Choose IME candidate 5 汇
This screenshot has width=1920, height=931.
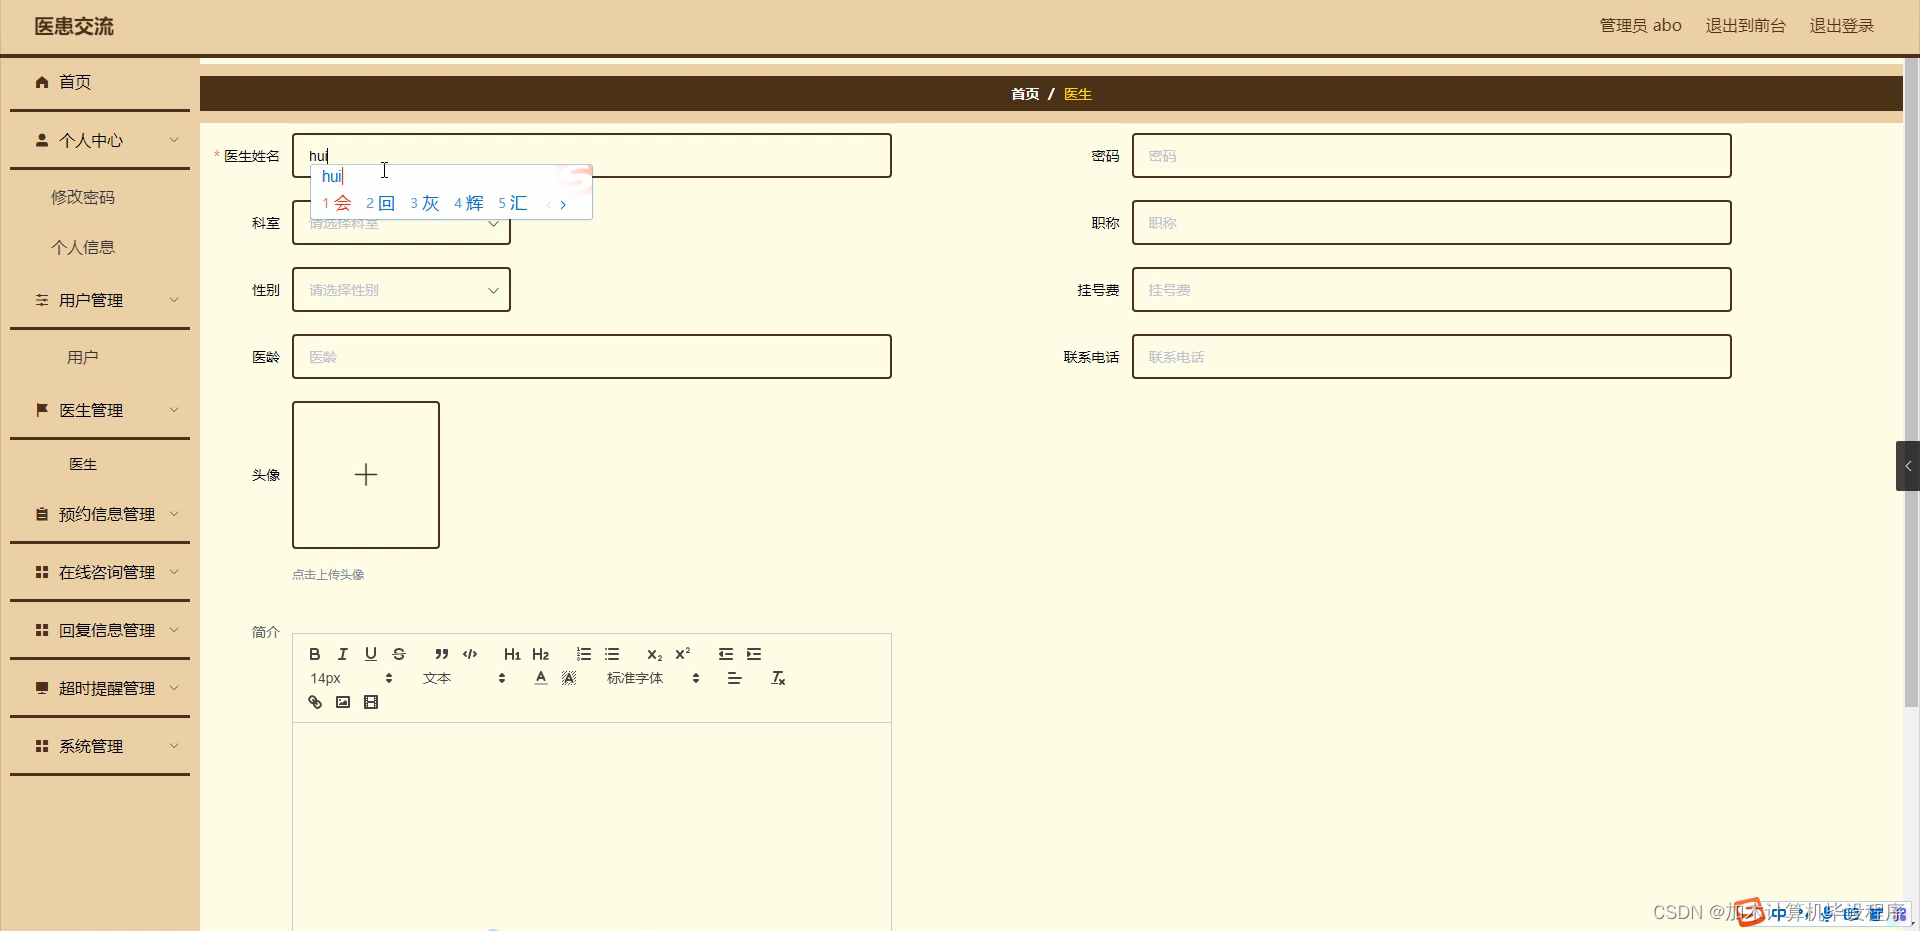tap(513, 203)
